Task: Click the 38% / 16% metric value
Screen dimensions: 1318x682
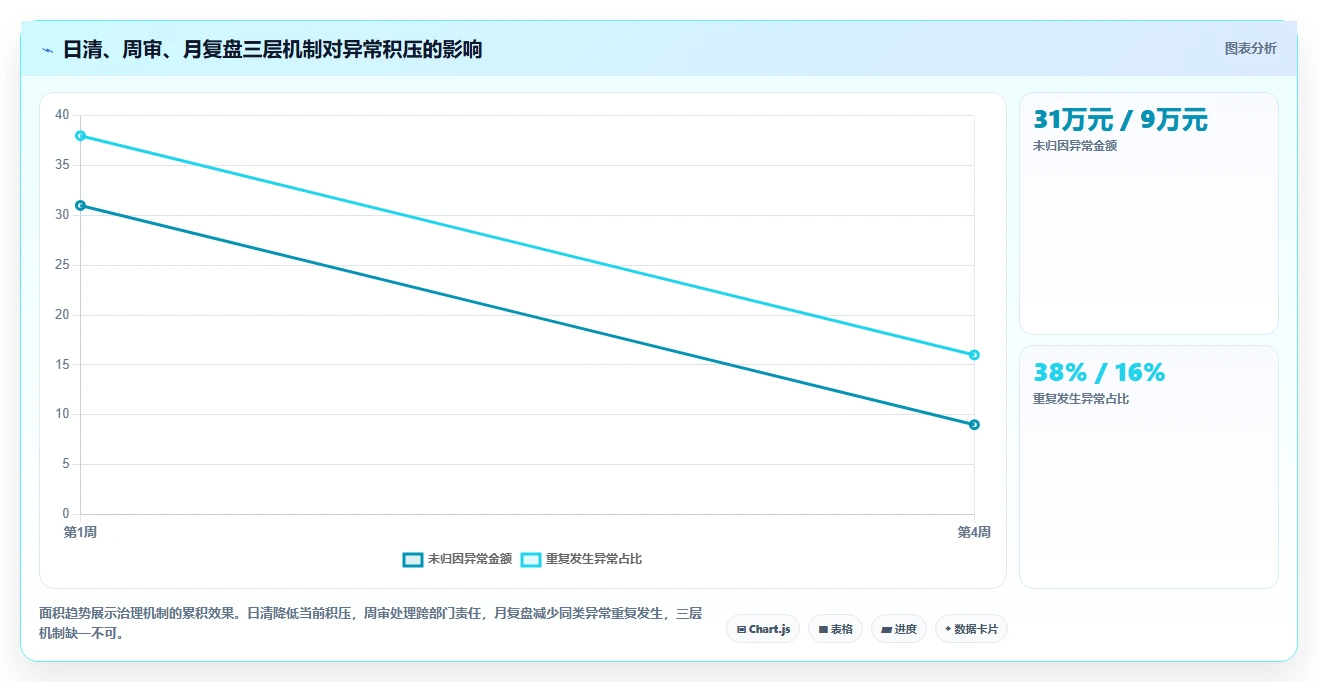Action: [1099, 372]
